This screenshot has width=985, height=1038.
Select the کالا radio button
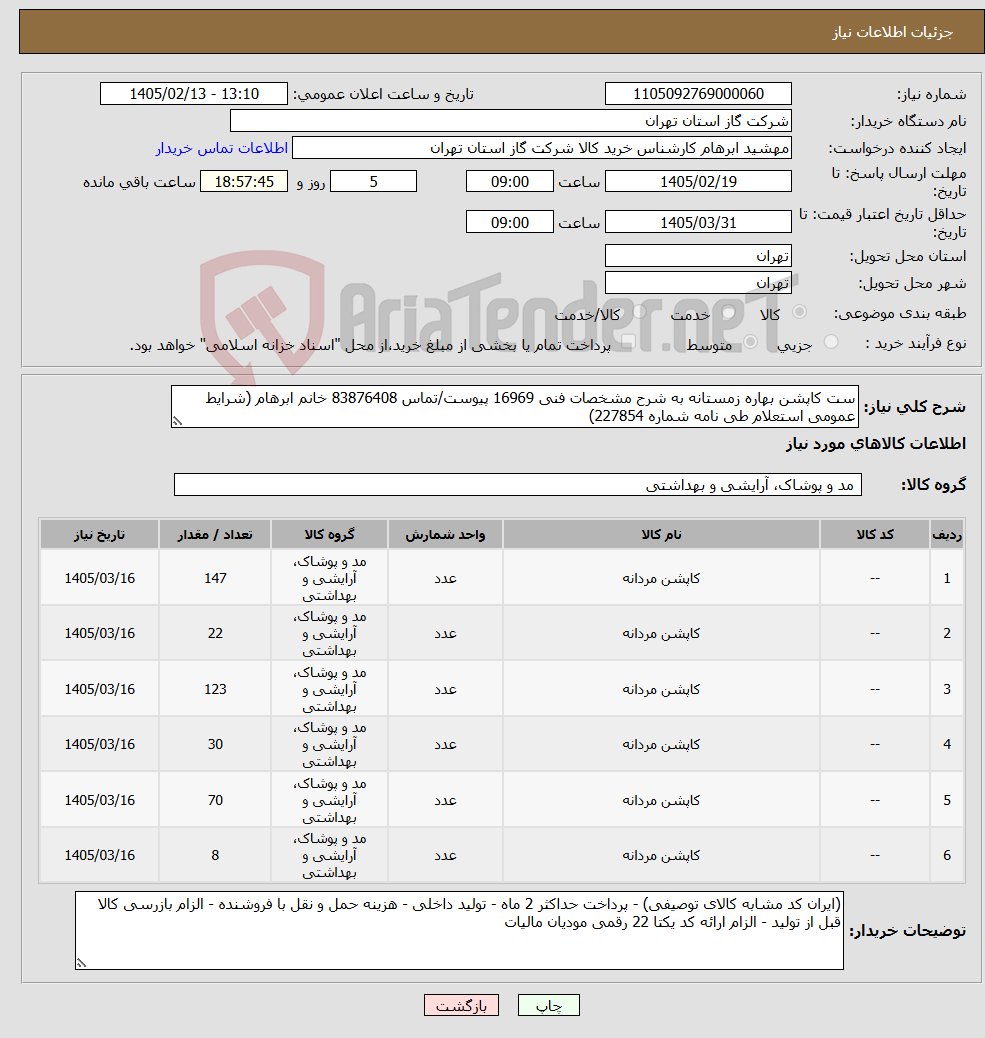[x=799, y=312]
